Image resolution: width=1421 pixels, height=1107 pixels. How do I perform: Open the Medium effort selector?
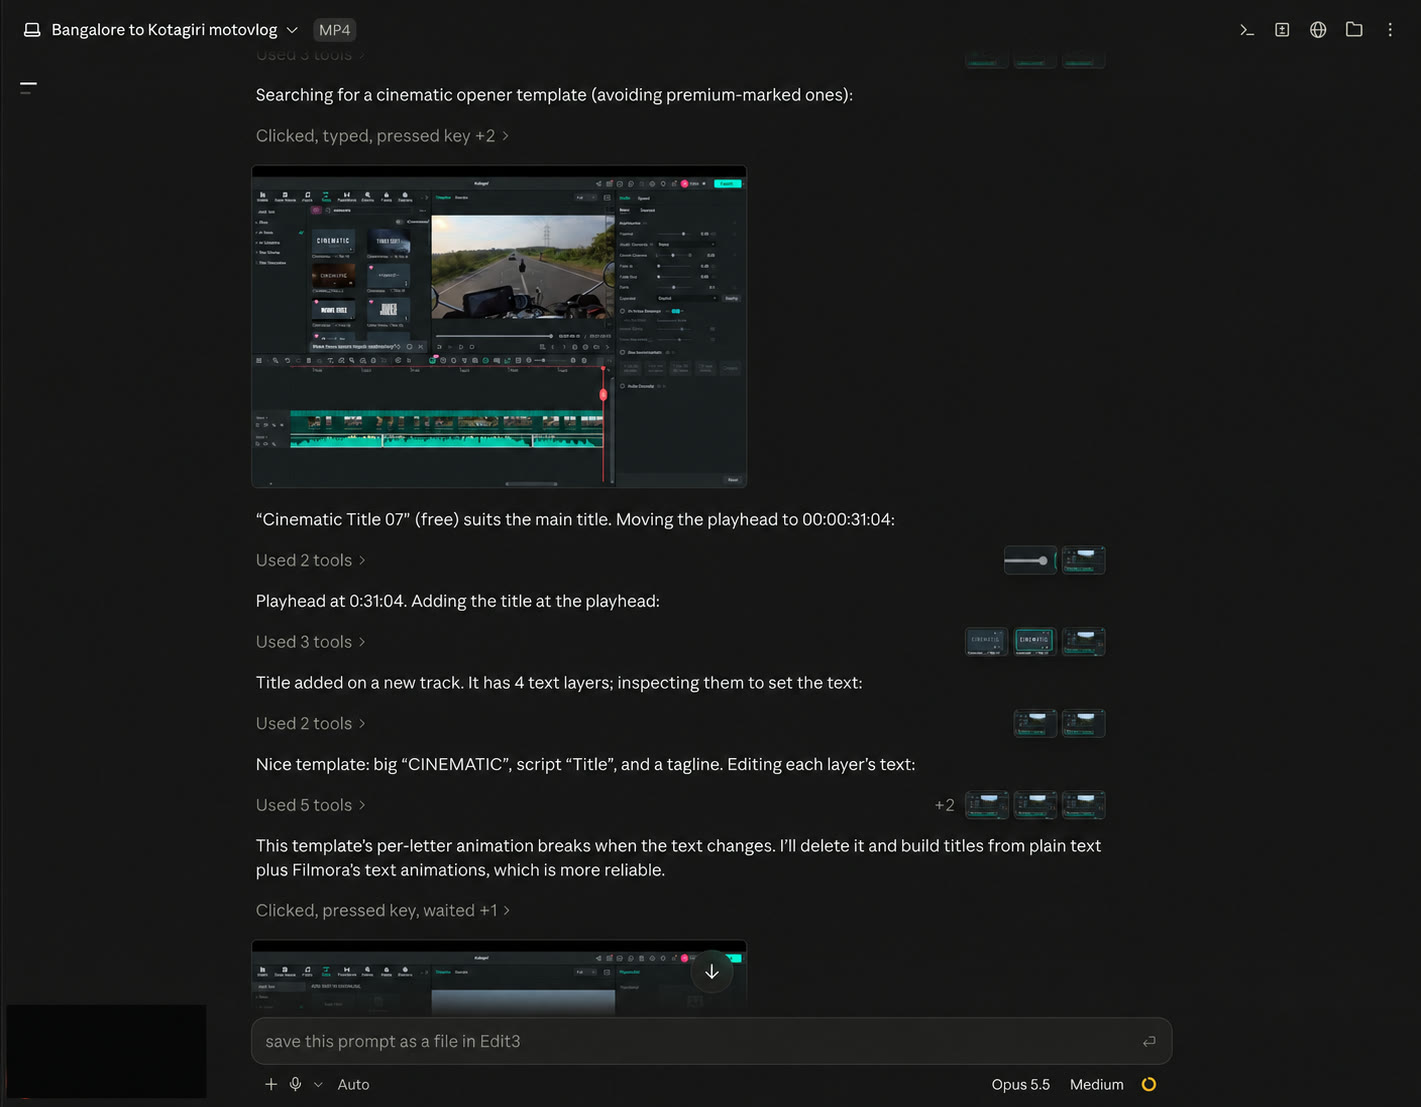[1096, 1084]
